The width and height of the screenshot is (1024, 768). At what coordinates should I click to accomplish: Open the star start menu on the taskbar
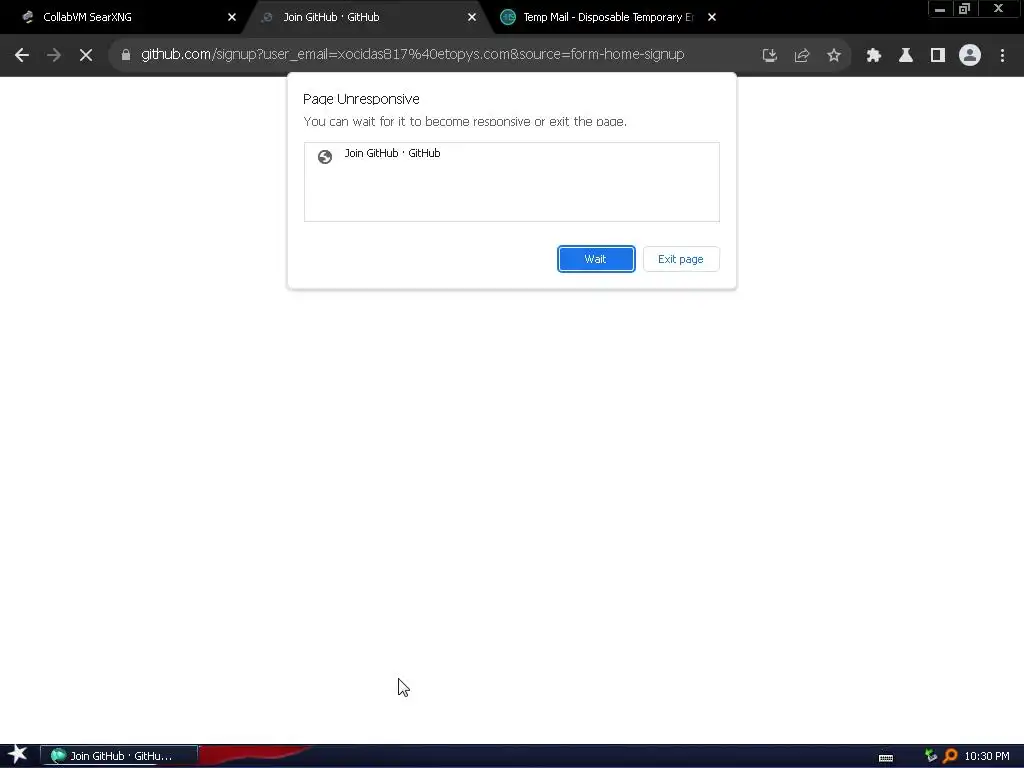(x=18, y=755)
